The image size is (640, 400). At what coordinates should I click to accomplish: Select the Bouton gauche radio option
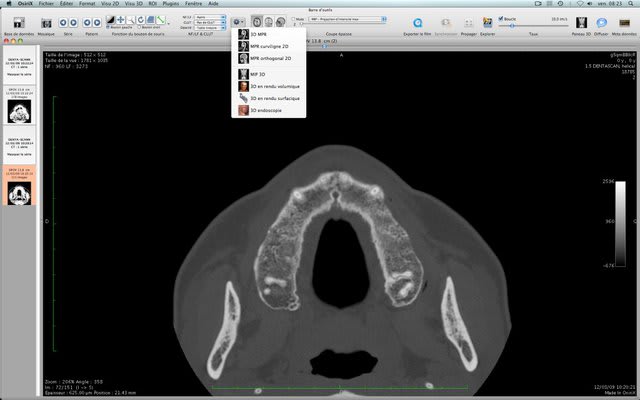tap(107, 27)
